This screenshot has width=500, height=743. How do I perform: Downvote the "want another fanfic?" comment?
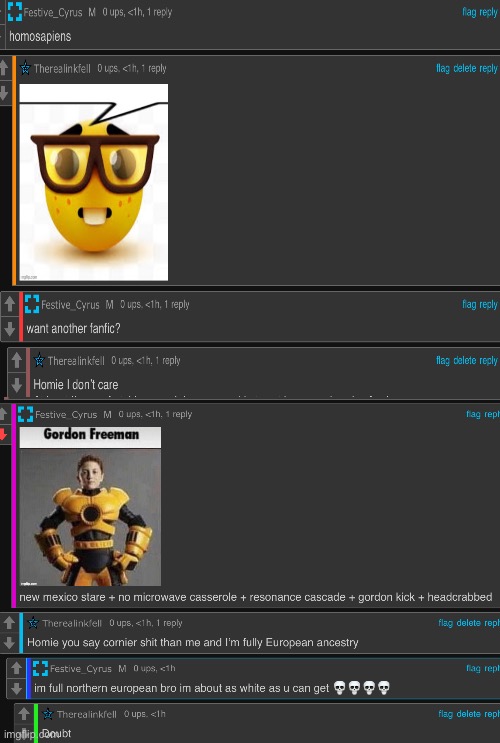coord(10,328)
